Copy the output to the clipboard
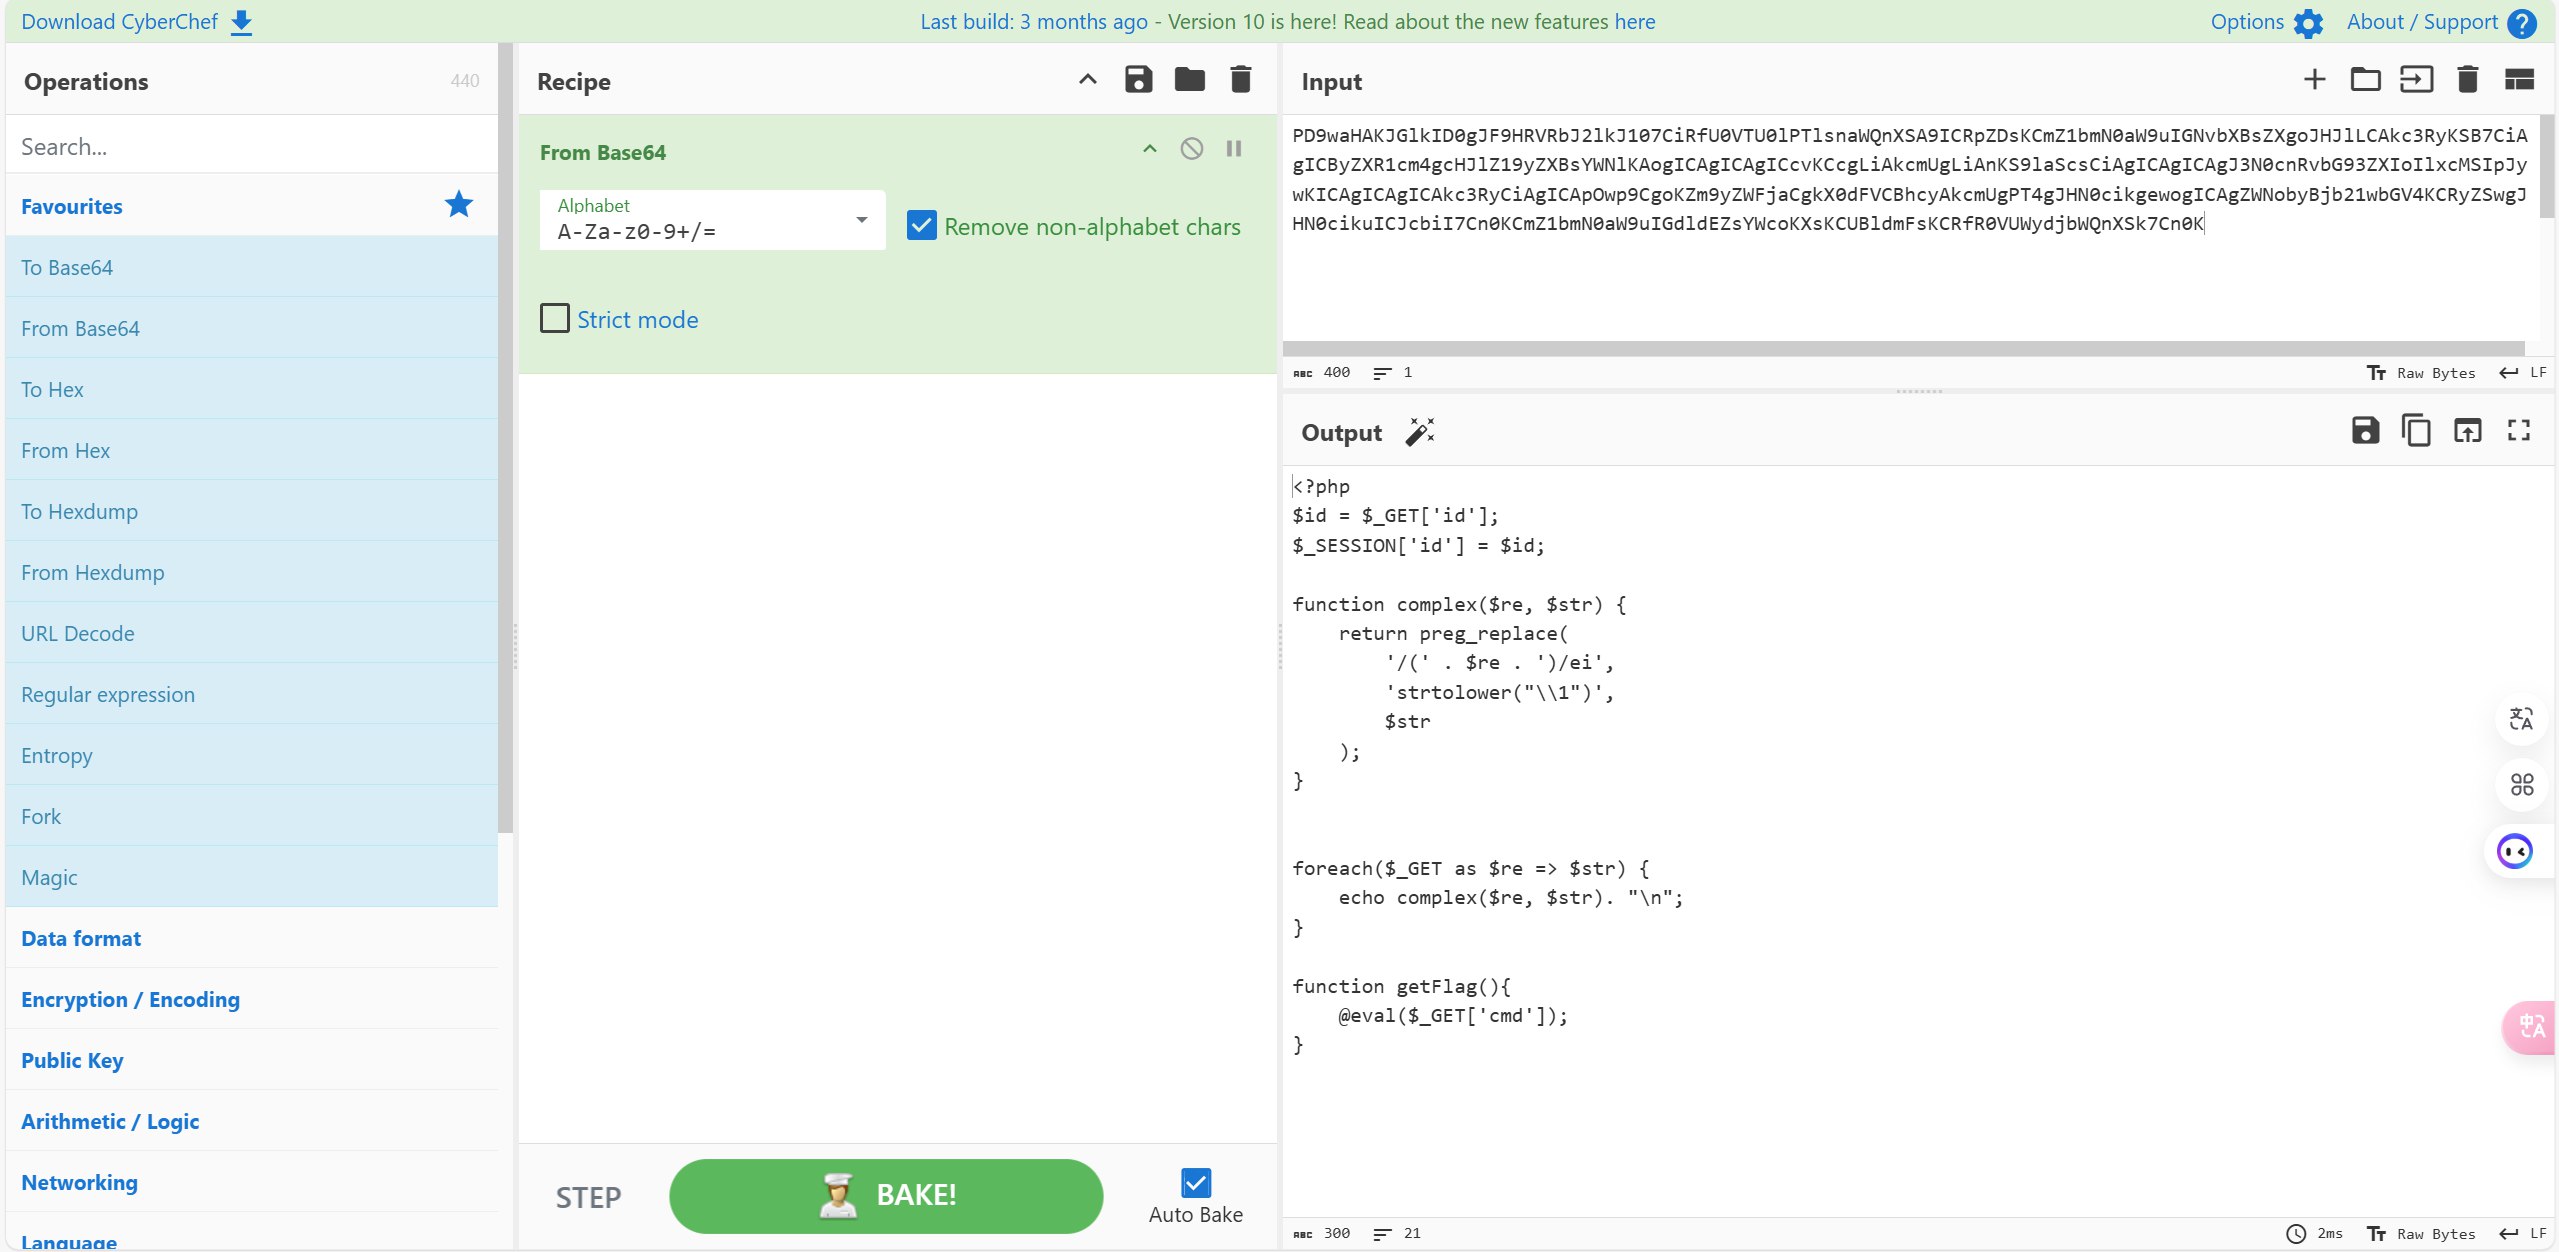2559x1252 pixels. 2416,431
